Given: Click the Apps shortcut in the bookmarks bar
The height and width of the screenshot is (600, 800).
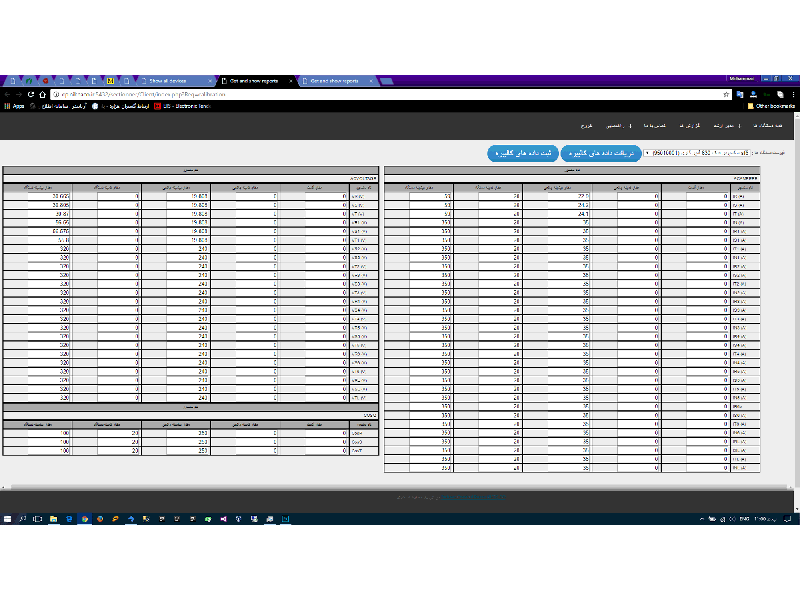Looking at the screenshot, I should (x=15, y=105).
